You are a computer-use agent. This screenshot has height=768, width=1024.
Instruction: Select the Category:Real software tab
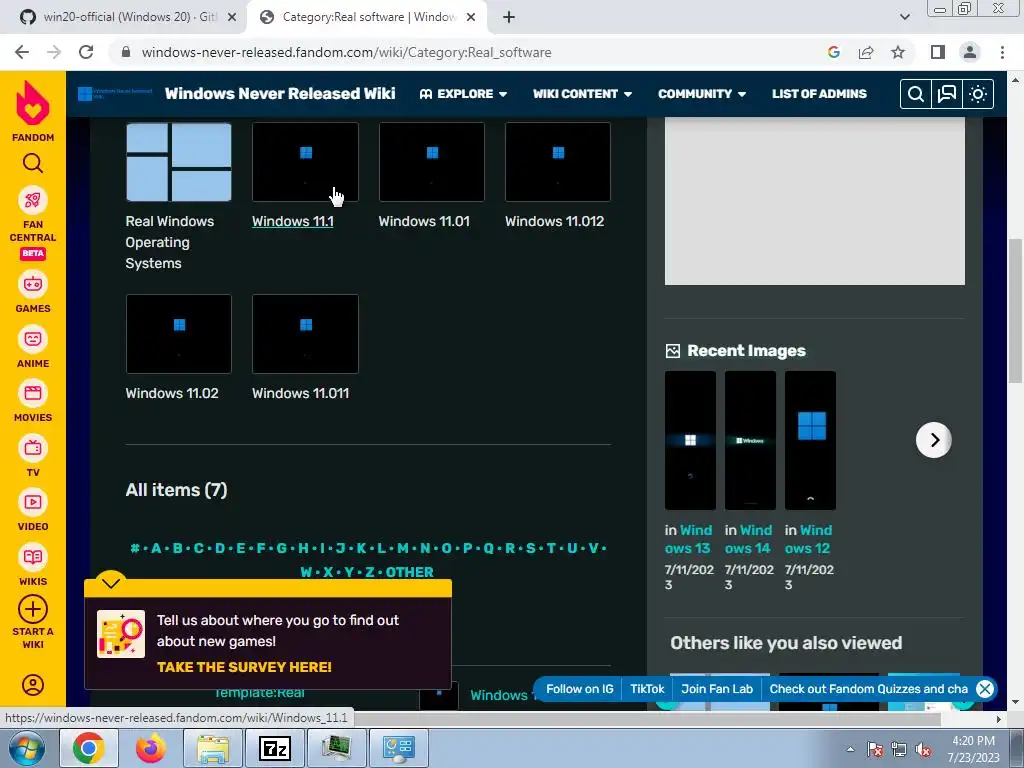(x=366, y=18)
